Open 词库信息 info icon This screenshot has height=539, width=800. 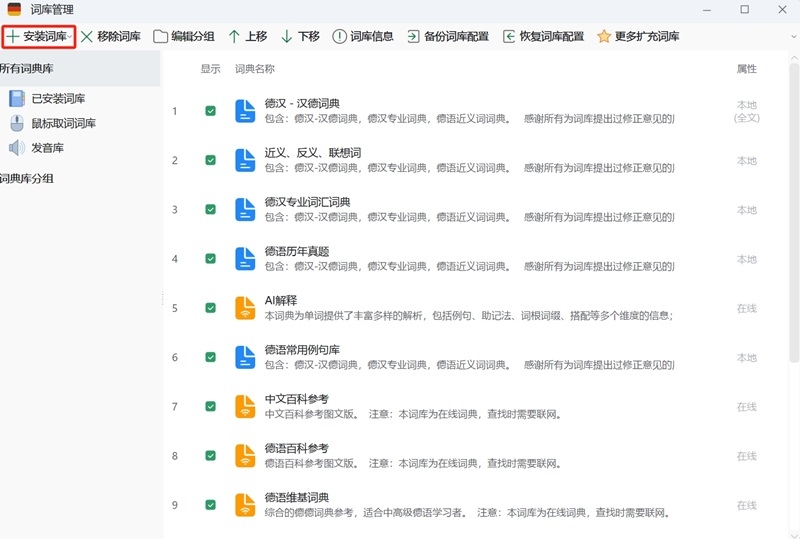coord(340,36)
